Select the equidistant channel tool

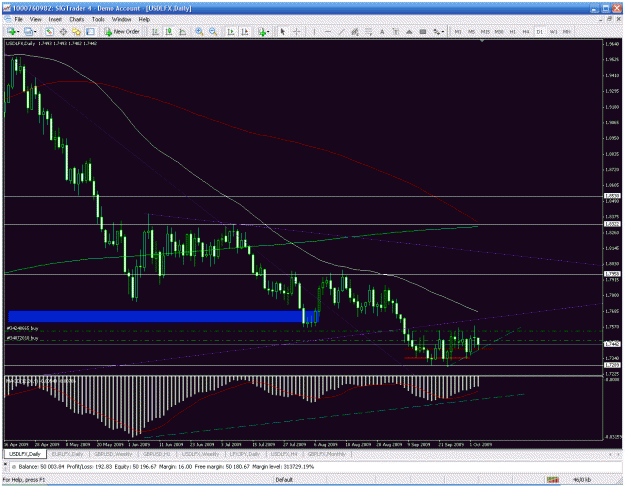(355, 31)
